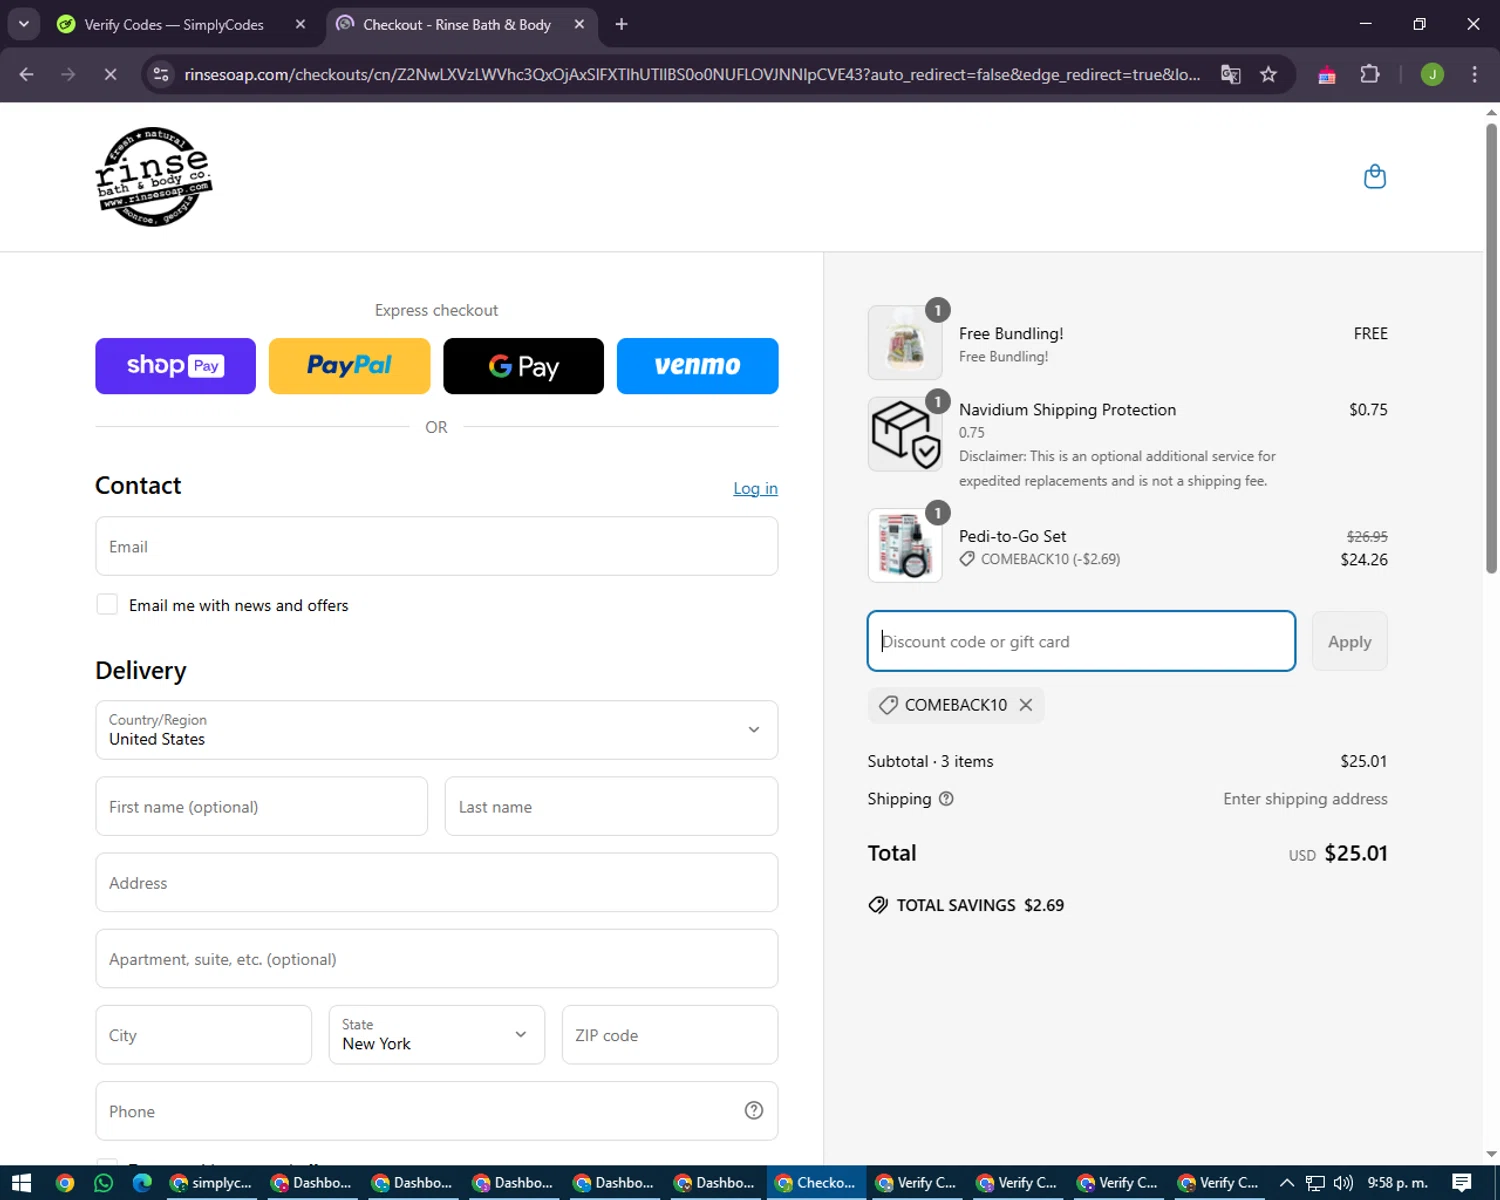
Task: Click the browser address bar URL
Action: coord(692,74)
